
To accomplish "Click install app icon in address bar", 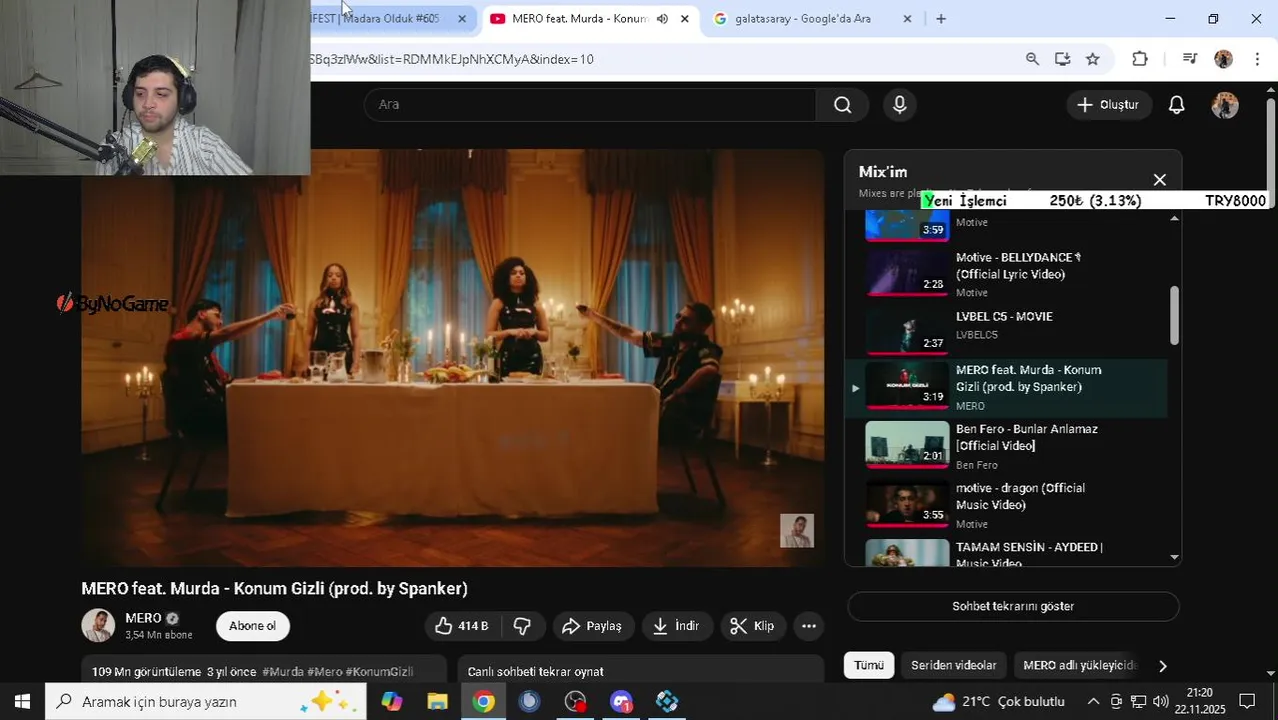I will [1062, 59].
